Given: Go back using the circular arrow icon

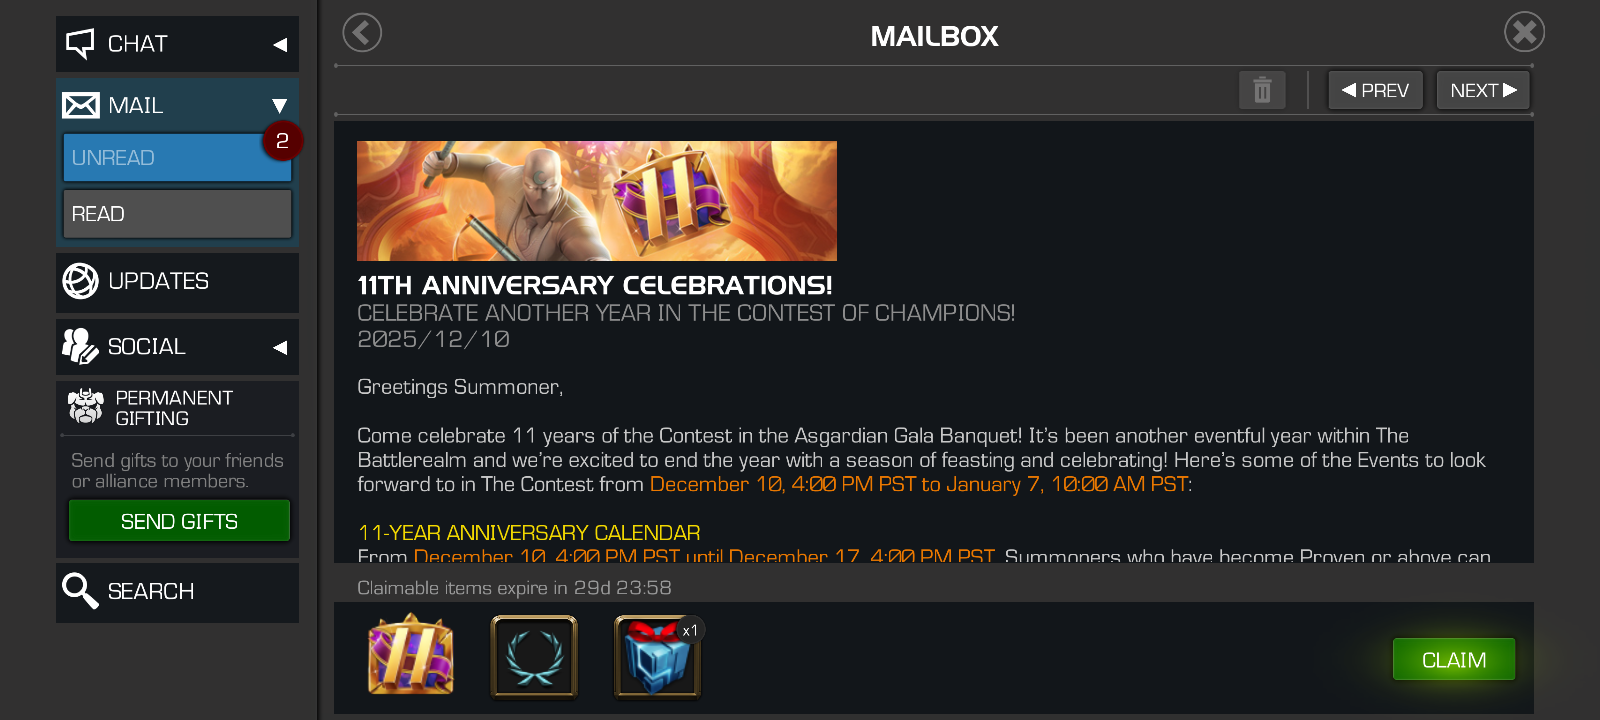Looking at the screenshot, I should click(x=362, y=33).
